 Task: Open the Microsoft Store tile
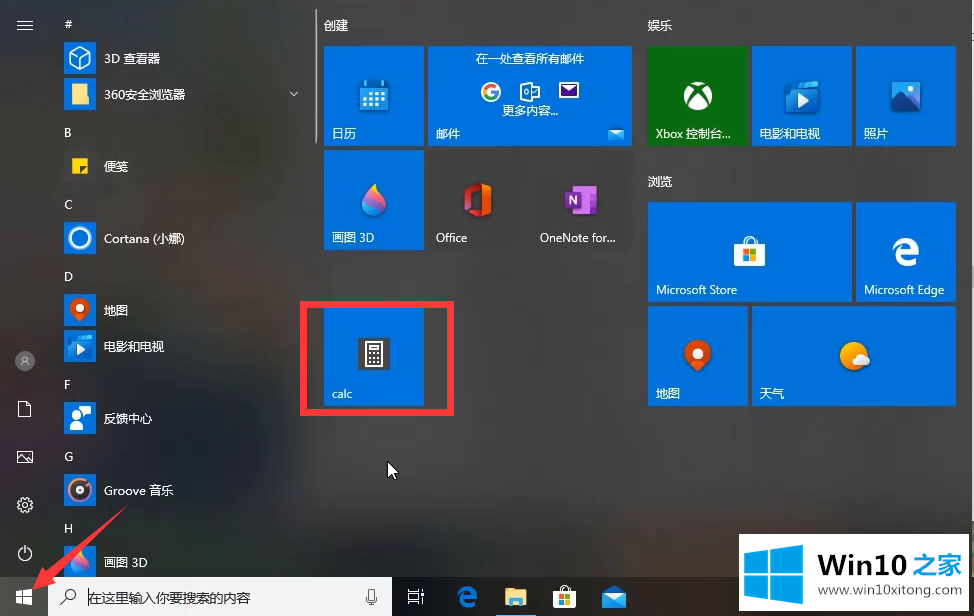[750, 252]
